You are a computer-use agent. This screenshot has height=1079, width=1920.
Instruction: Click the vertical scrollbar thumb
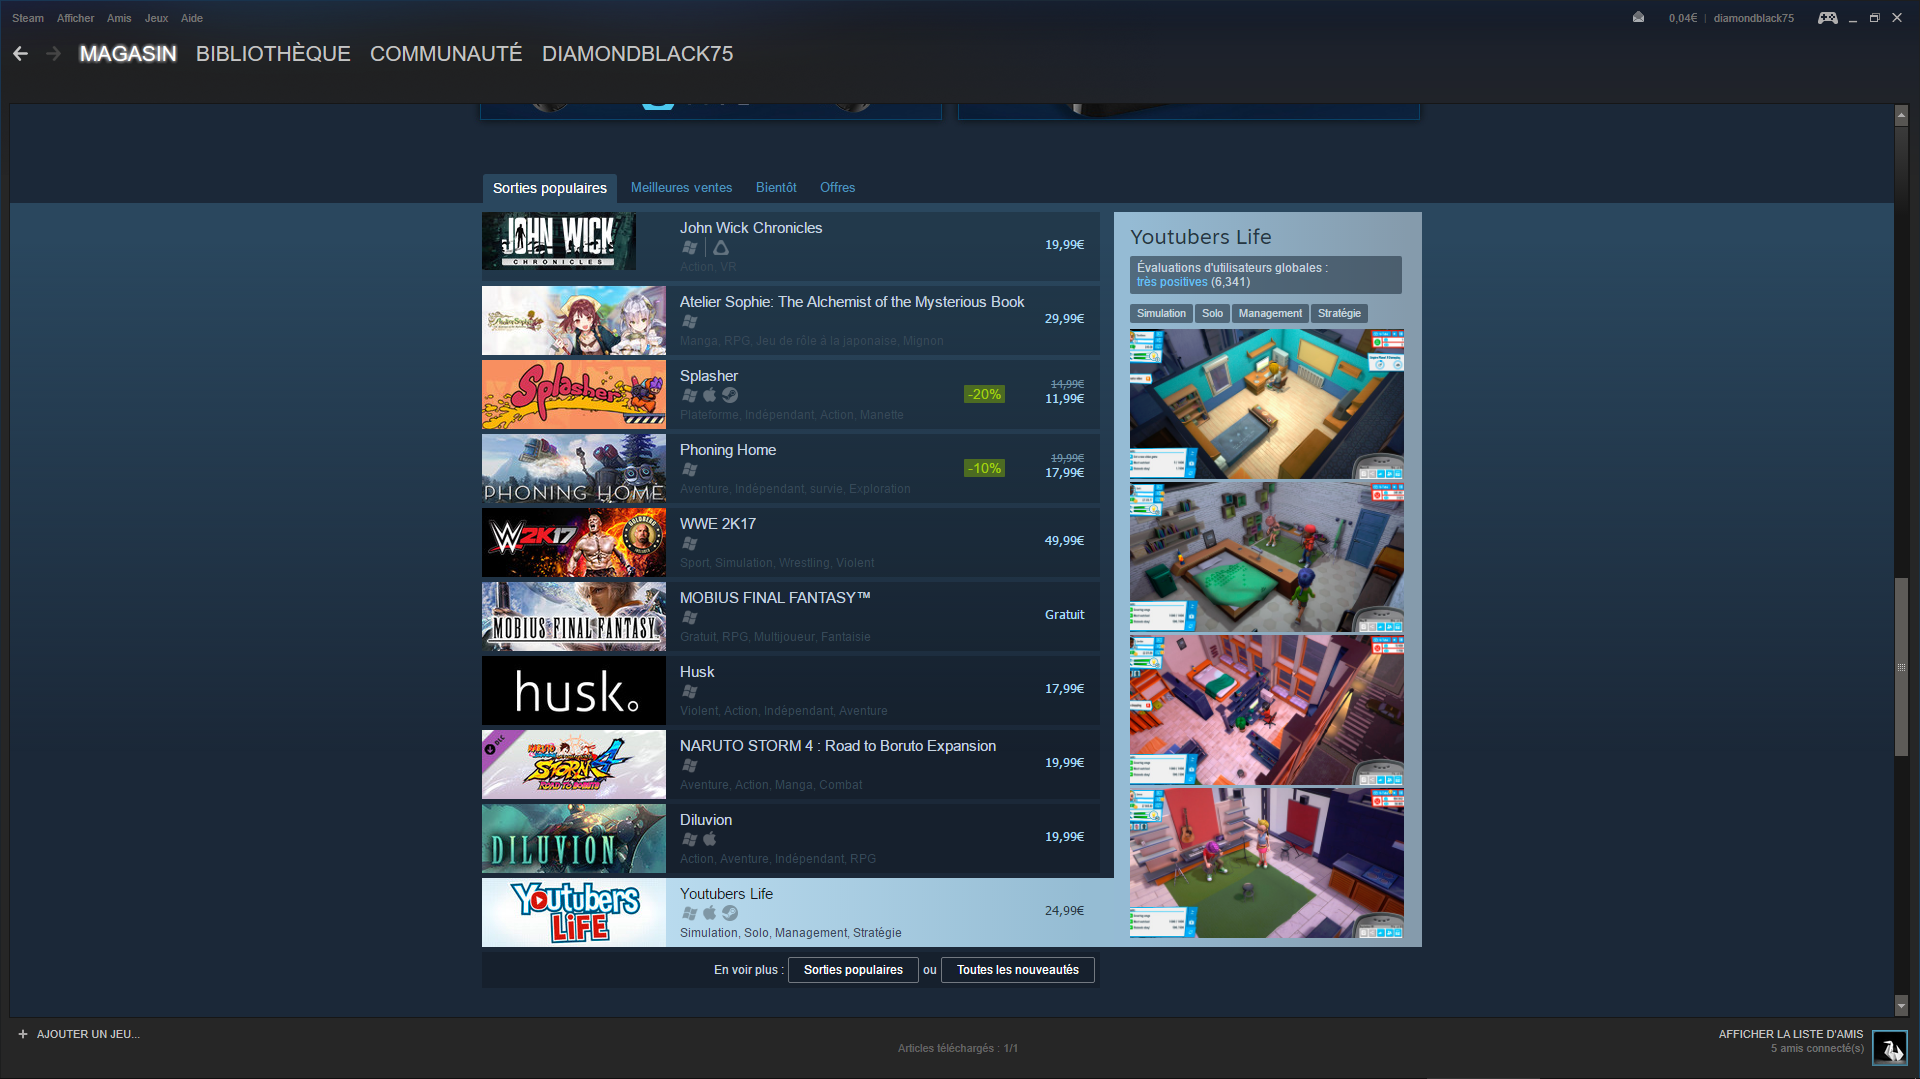click(1902, 667)
